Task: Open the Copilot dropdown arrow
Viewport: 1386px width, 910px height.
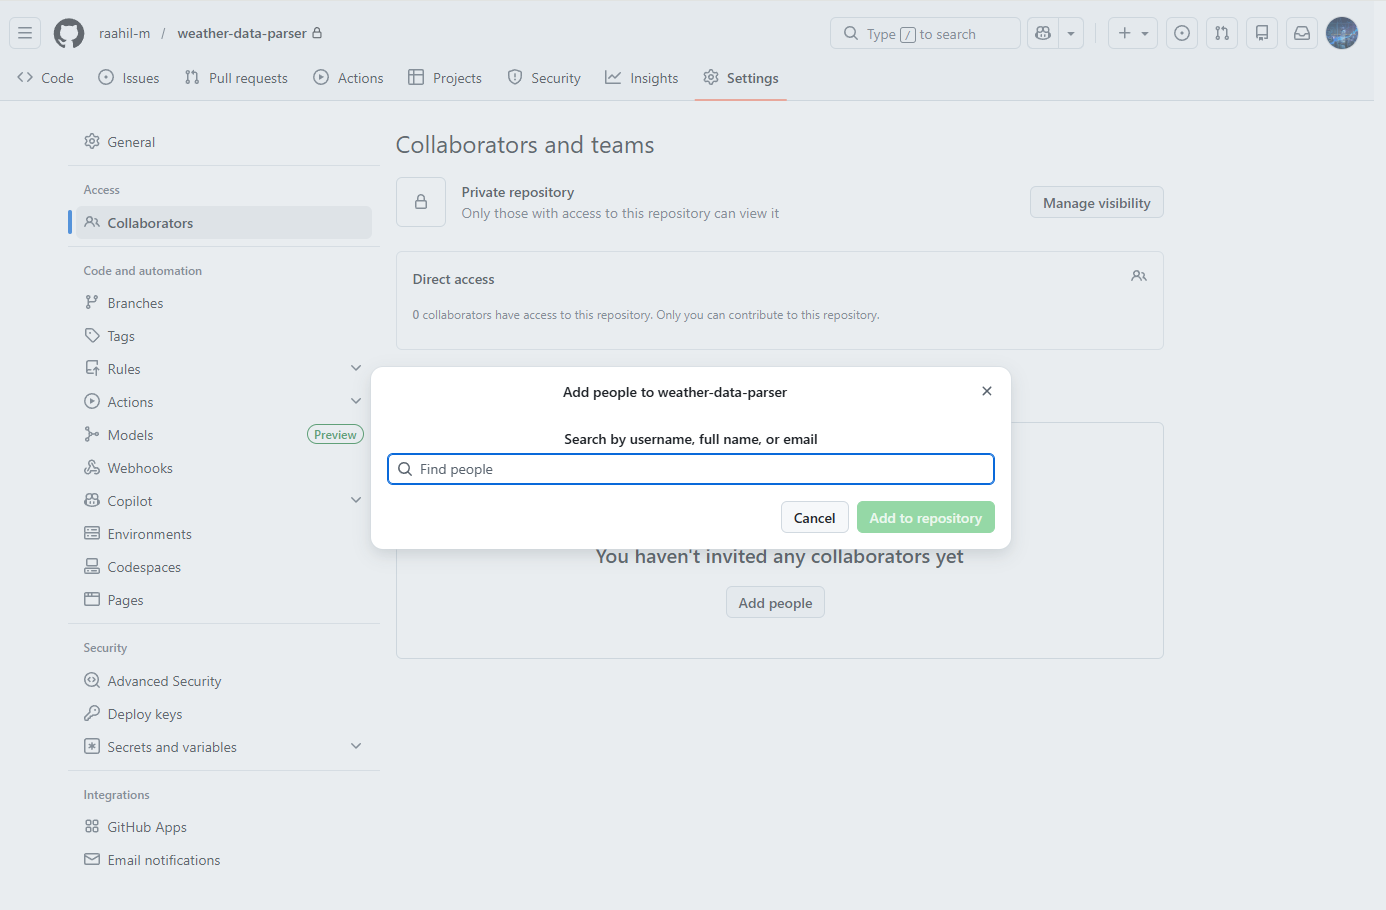Action: [1071, 33]
